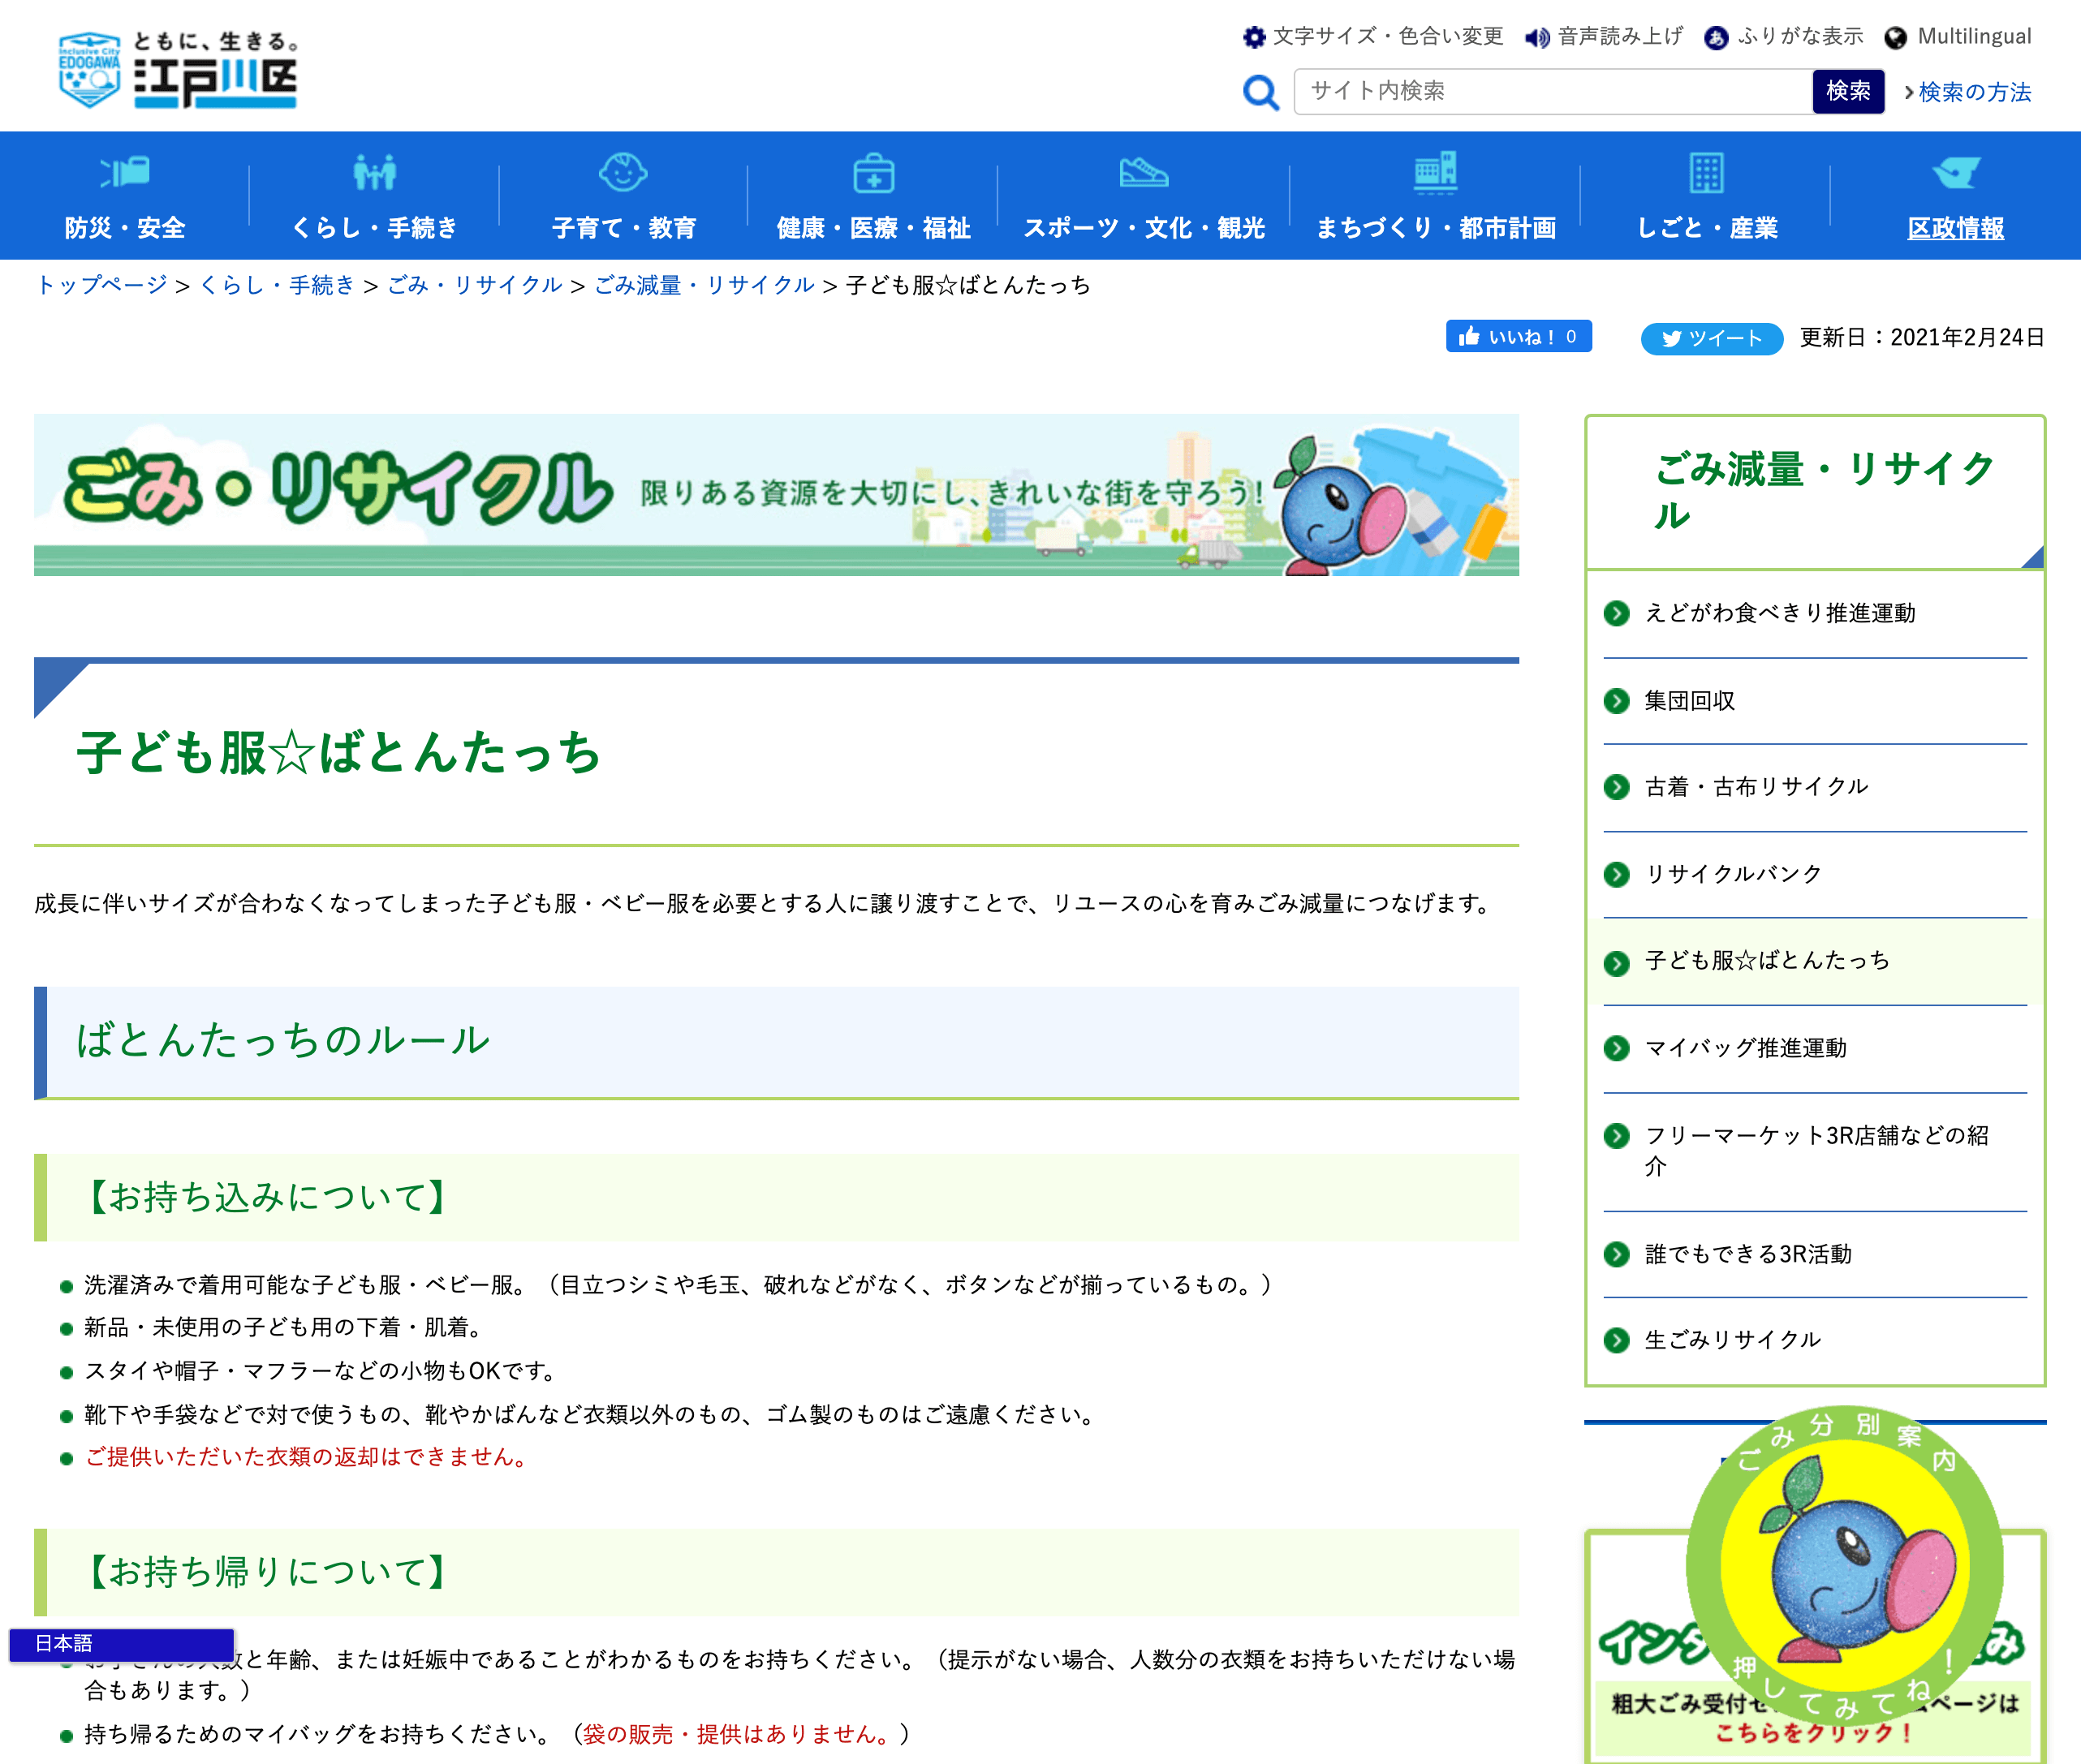Click the ツイート tweet button

pyautogui.click(x=1711, y=338)
